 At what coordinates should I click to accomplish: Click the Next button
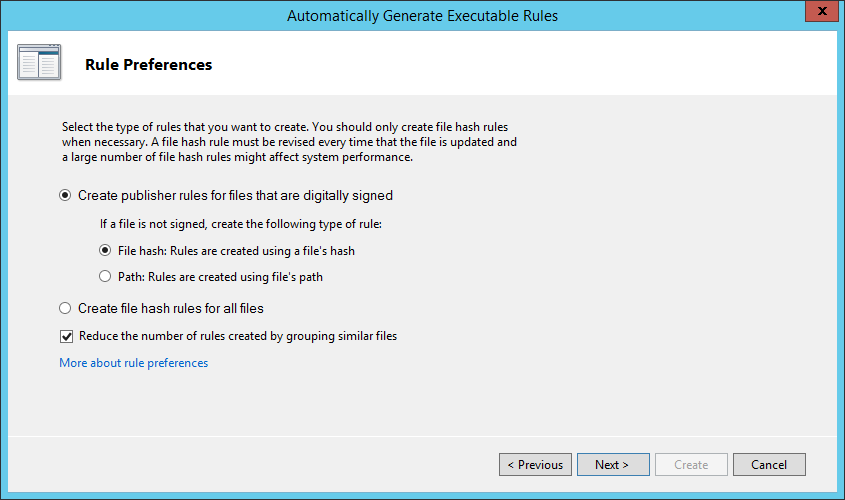click(613, 464)
